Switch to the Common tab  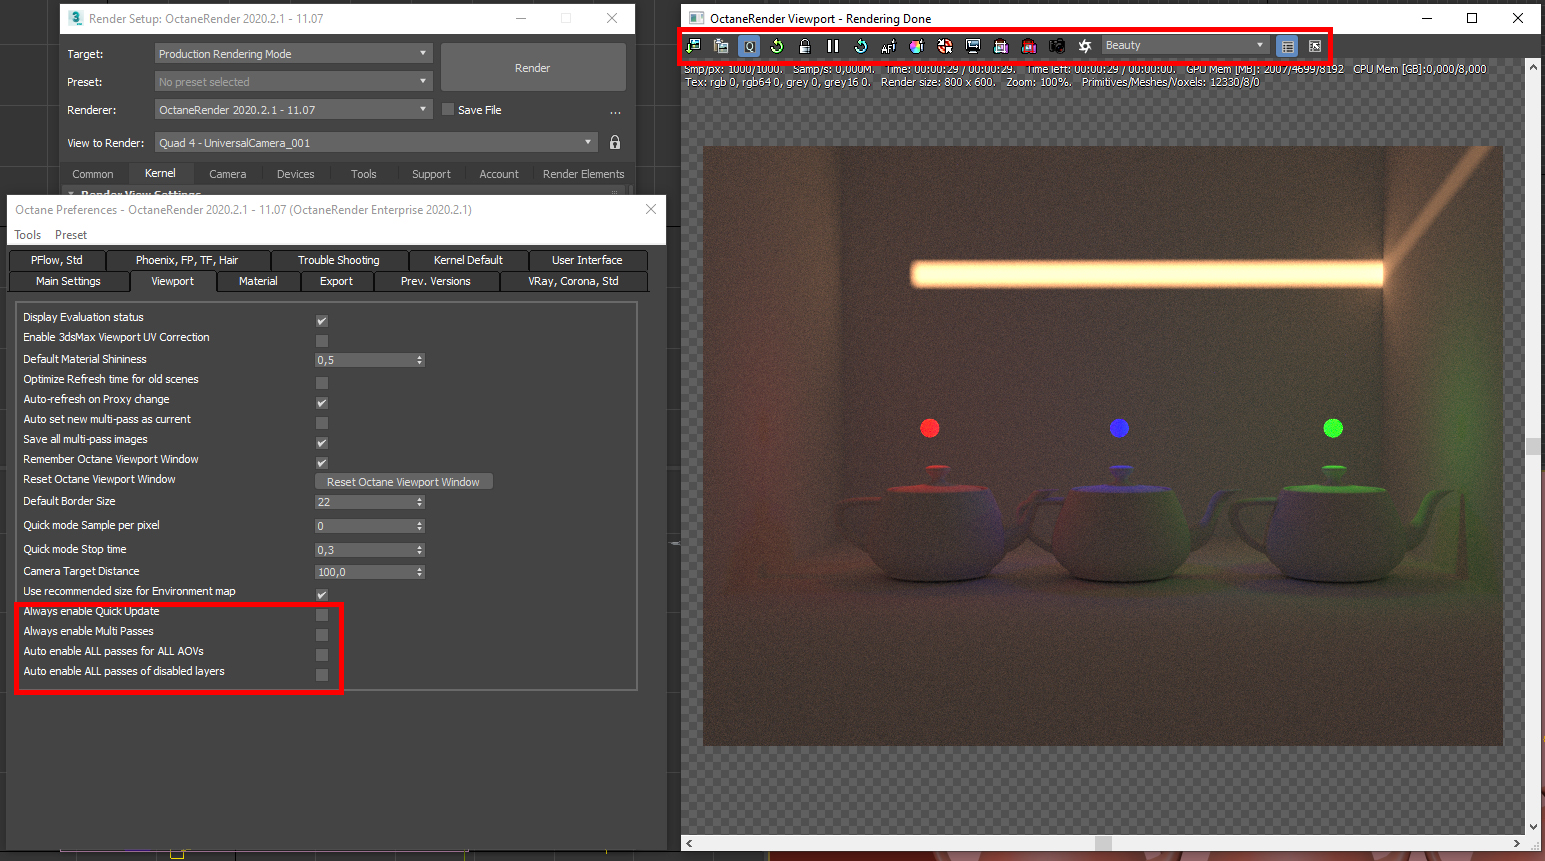tap(93, 174)
